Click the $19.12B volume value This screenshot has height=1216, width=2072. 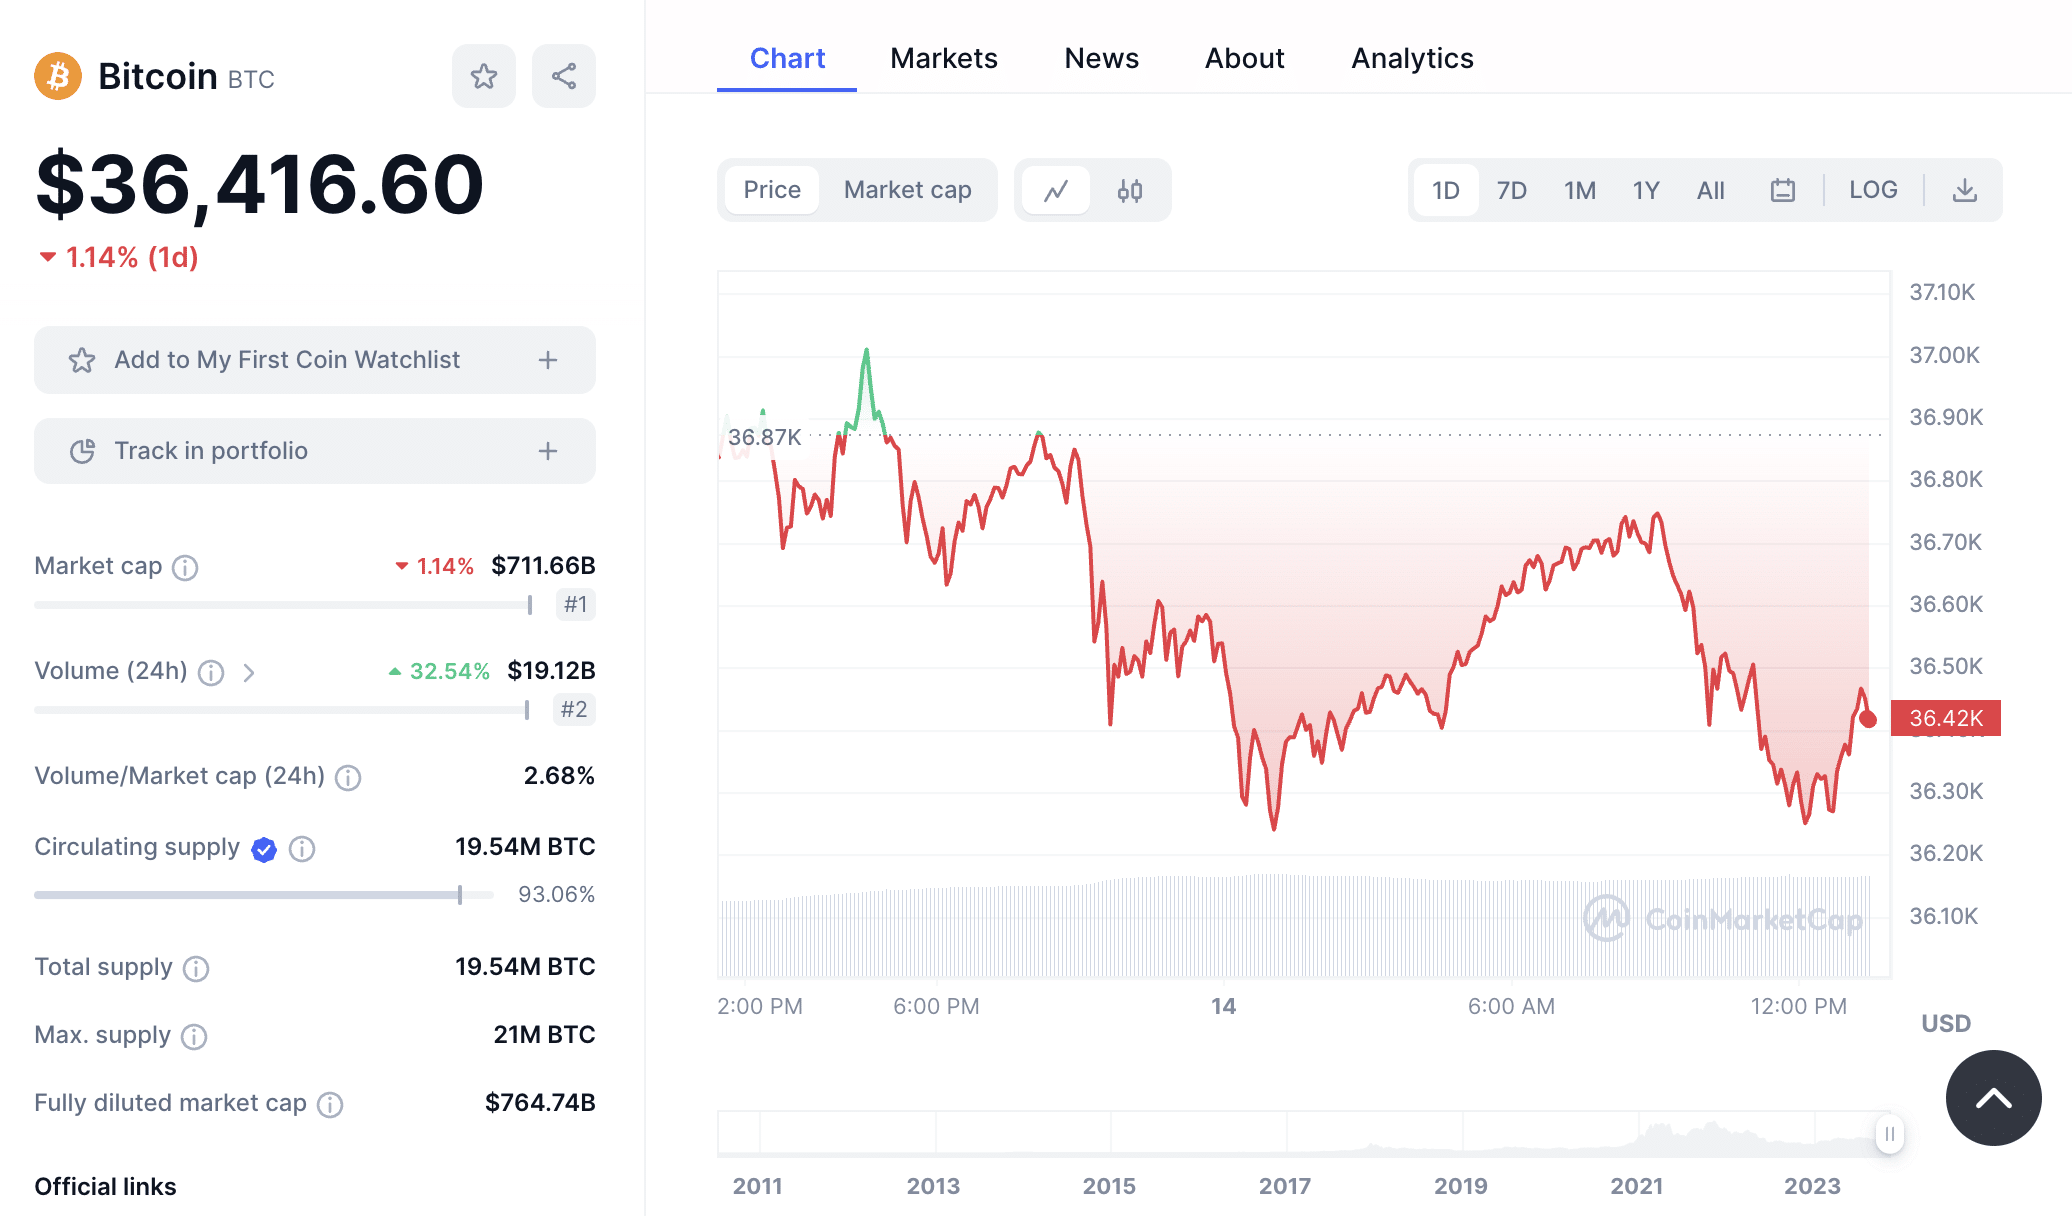coord(551,671)
